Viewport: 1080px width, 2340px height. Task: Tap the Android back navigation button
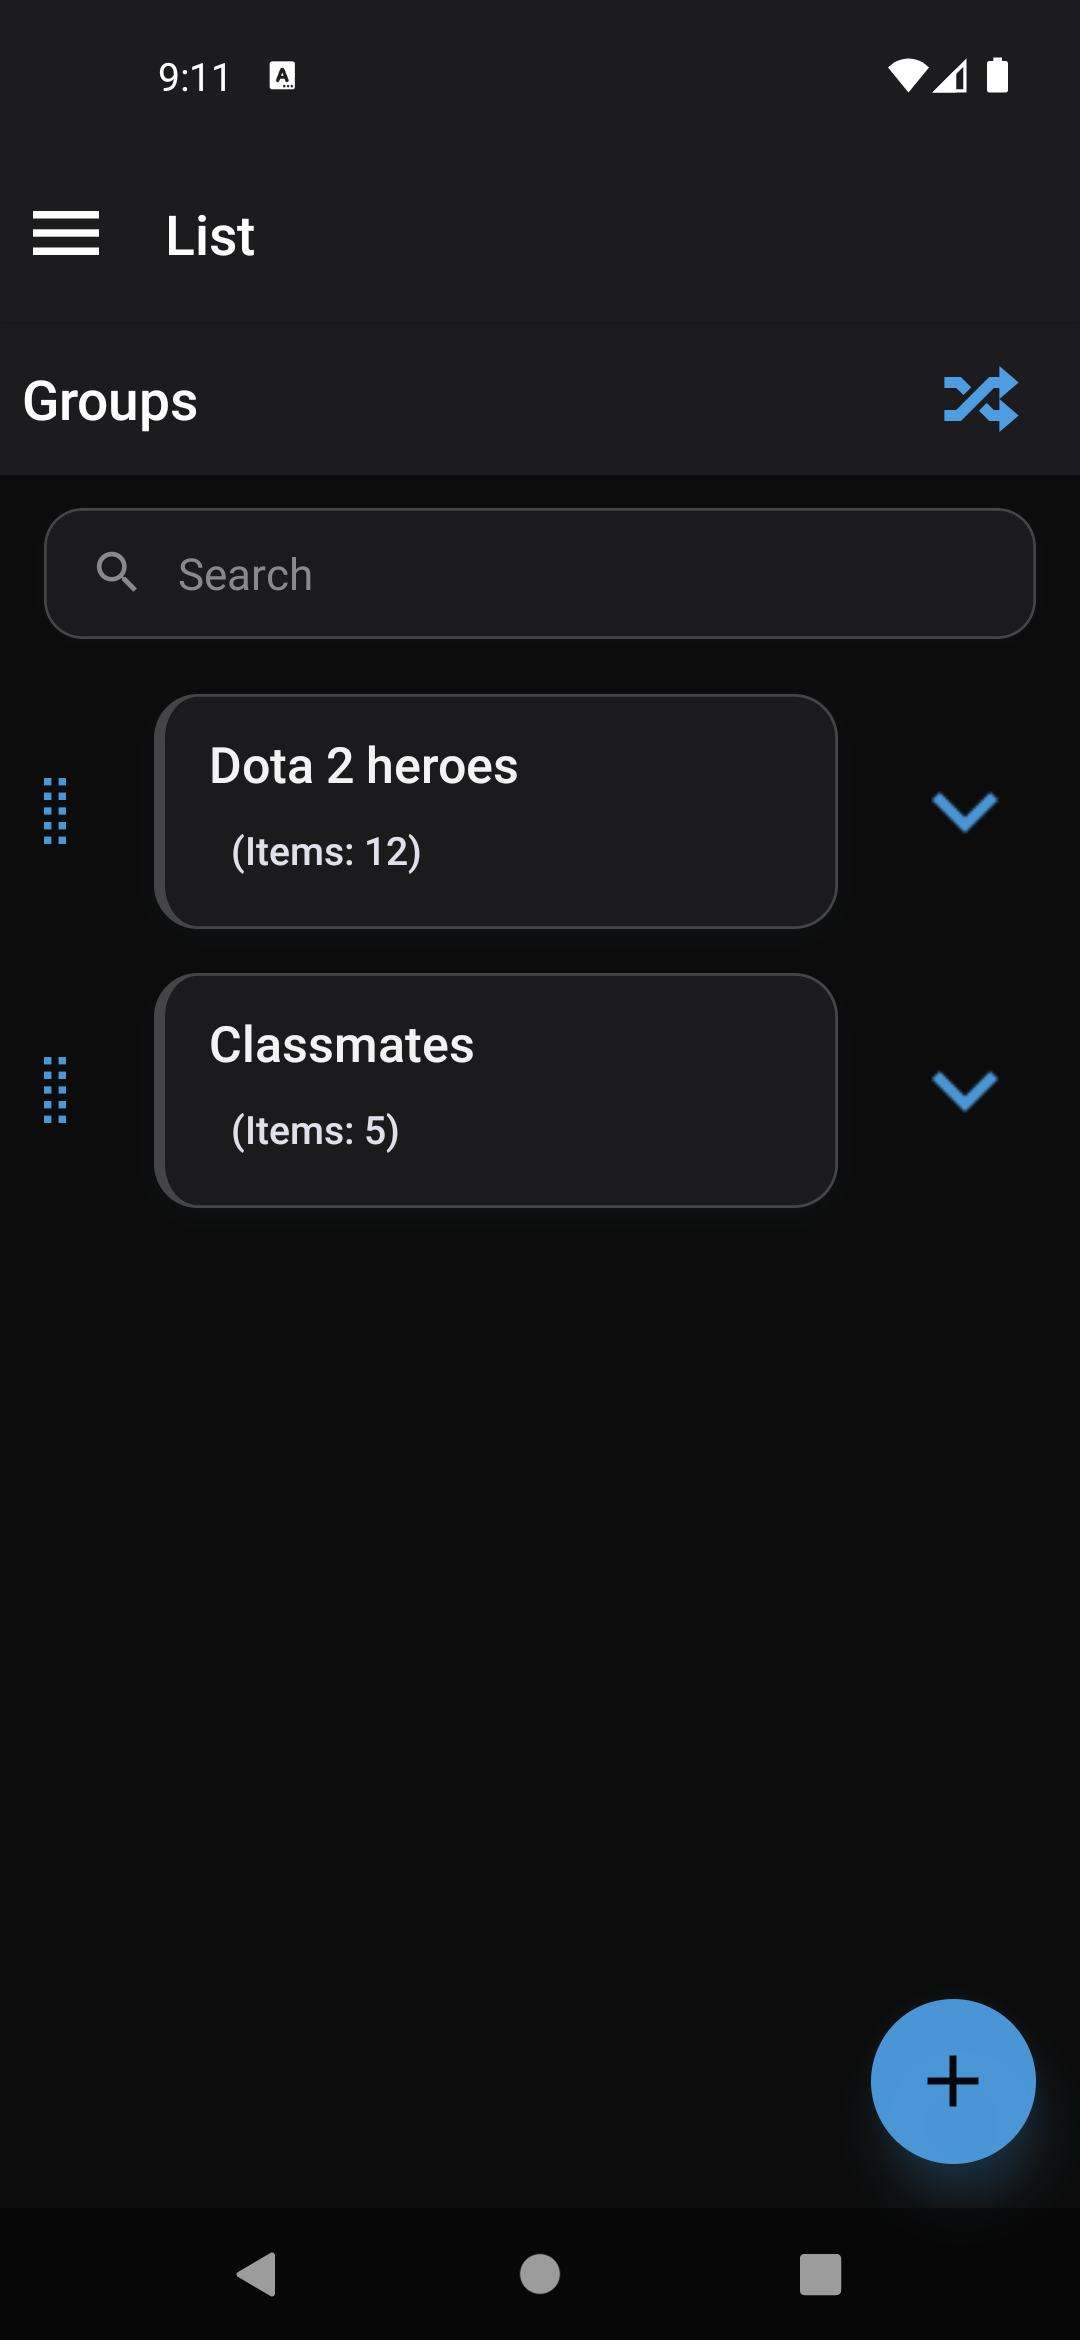pos(258,2274)
